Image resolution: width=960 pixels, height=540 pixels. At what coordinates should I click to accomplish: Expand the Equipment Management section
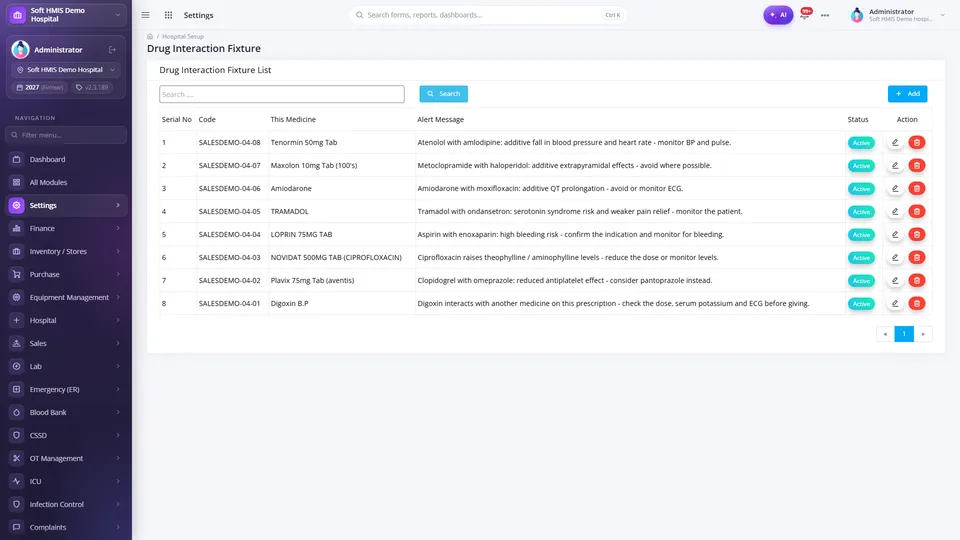click(66, 297)
